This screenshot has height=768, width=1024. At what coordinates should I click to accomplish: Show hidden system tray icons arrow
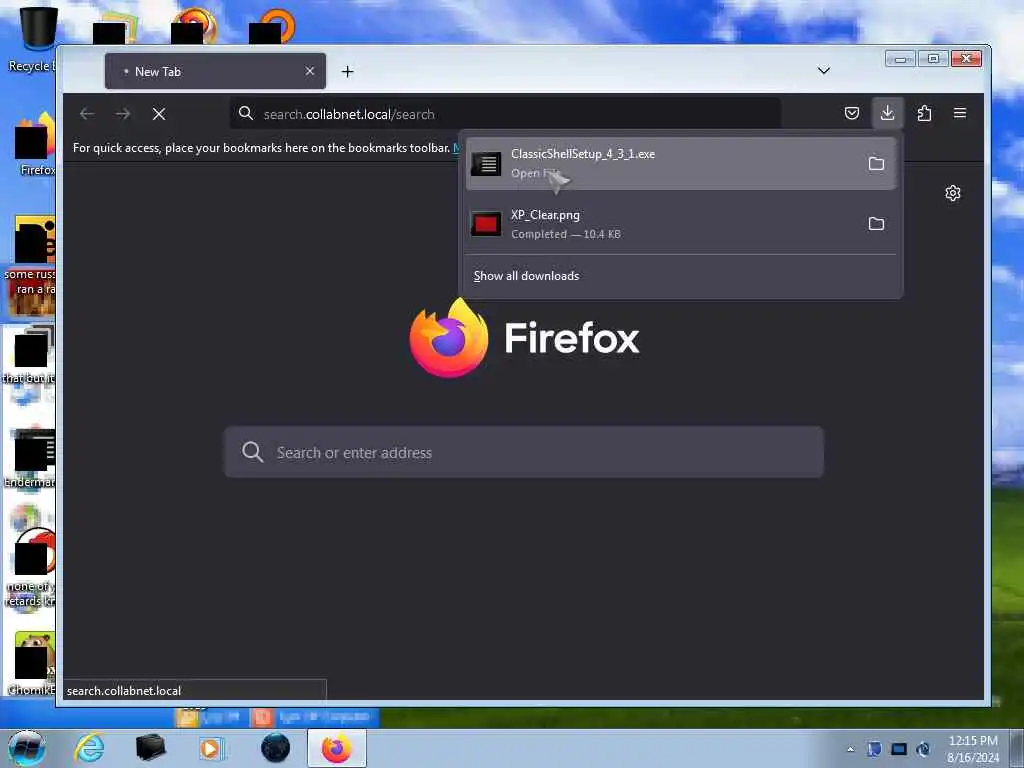point(850,749)
